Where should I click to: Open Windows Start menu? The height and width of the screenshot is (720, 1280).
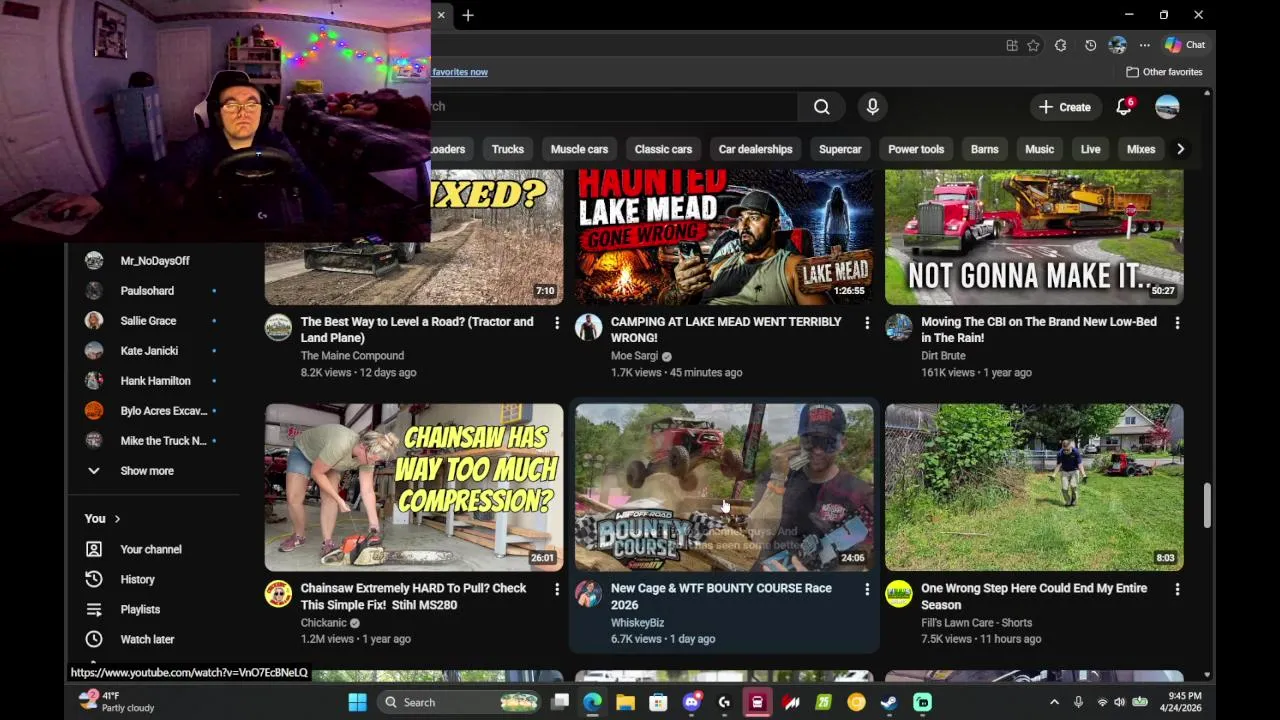tap(357, 702)
